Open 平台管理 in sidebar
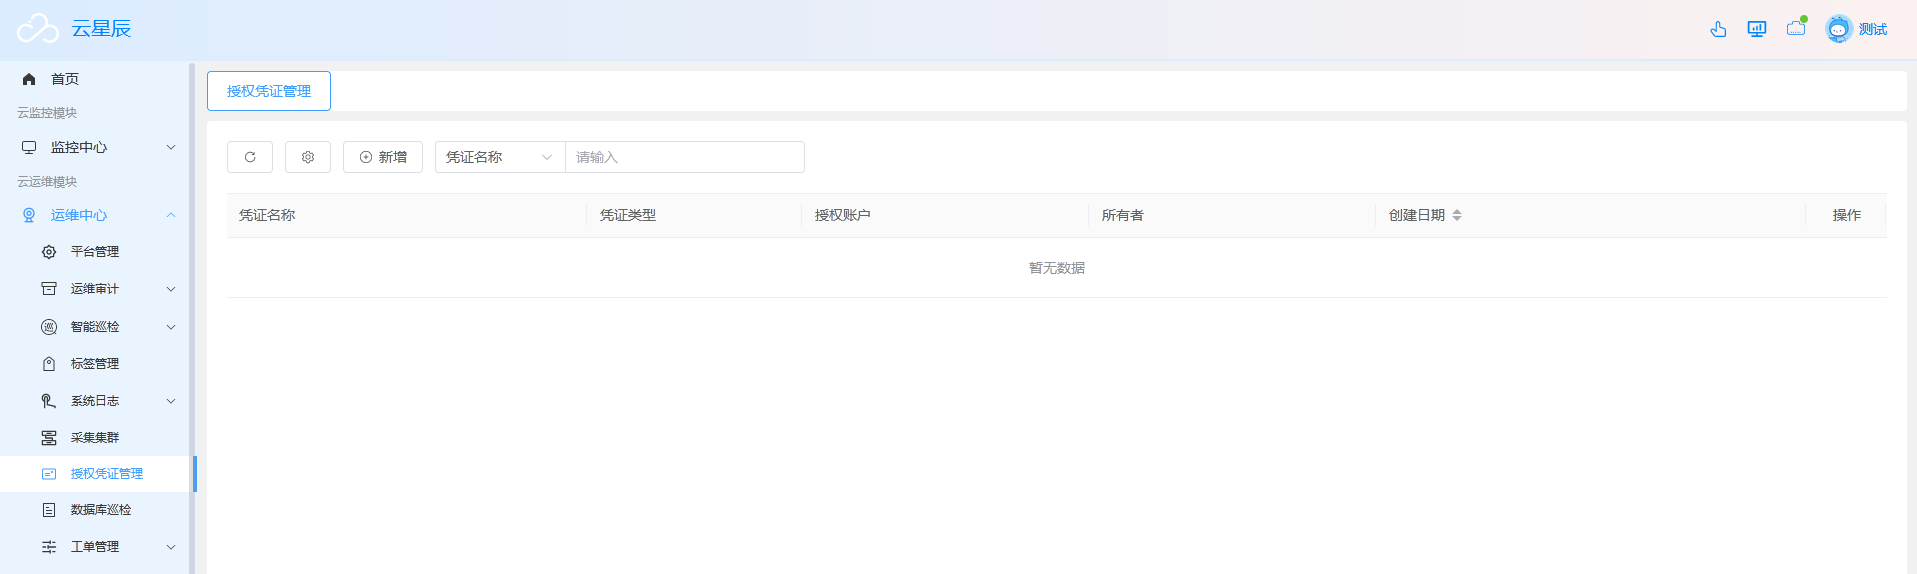This screenshot has width=1917, height=574. point(95,252)
